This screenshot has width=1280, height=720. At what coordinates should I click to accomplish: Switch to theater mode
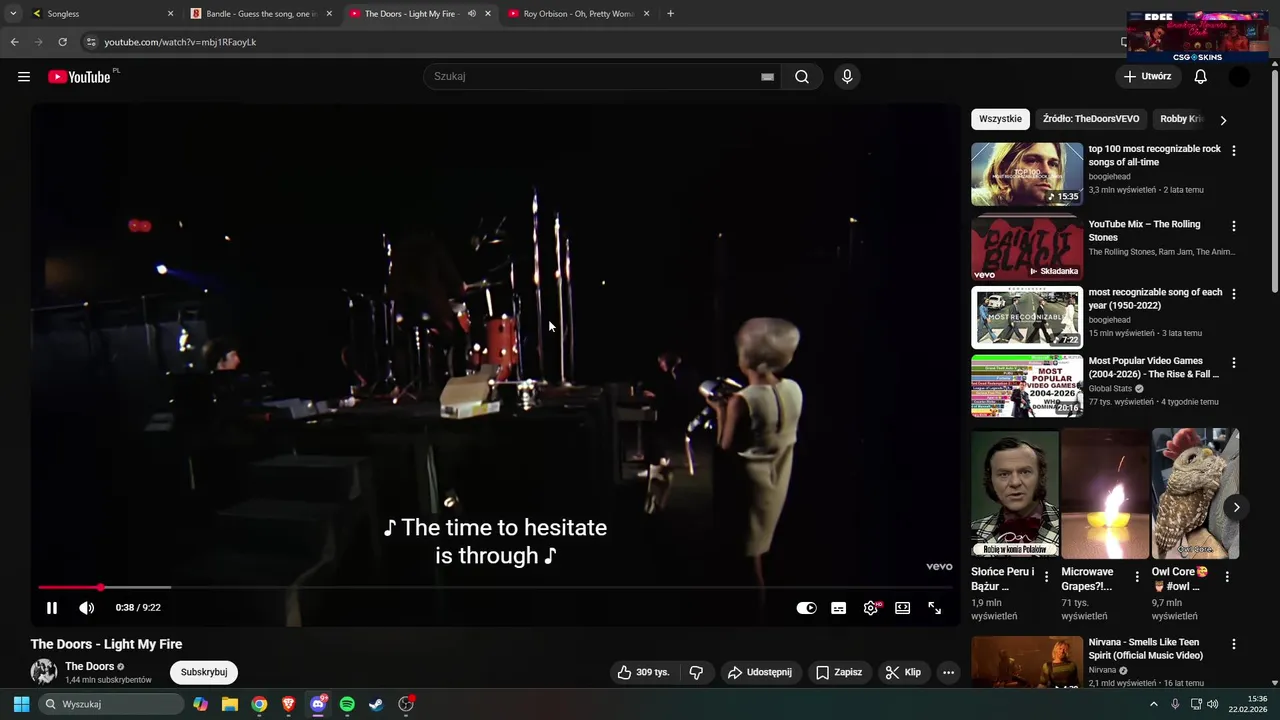[903, 608]
